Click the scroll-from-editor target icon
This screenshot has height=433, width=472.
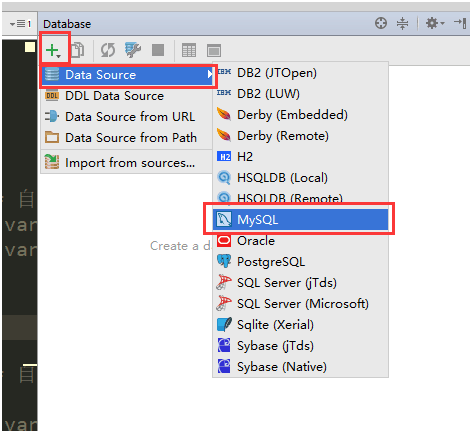(x=381, y=23)
